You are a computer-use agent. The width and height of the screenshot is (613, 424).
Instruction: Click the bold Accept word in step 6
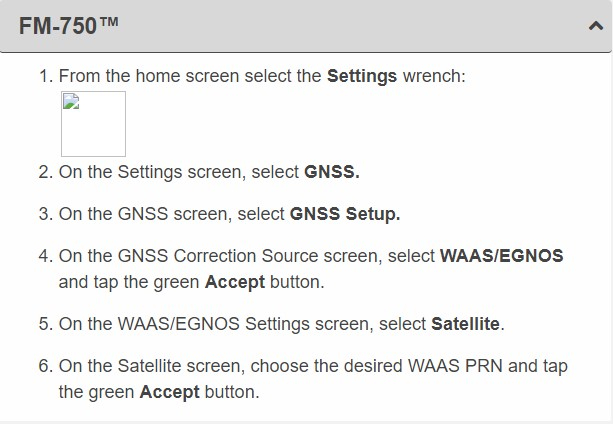(x=169, y=392)
